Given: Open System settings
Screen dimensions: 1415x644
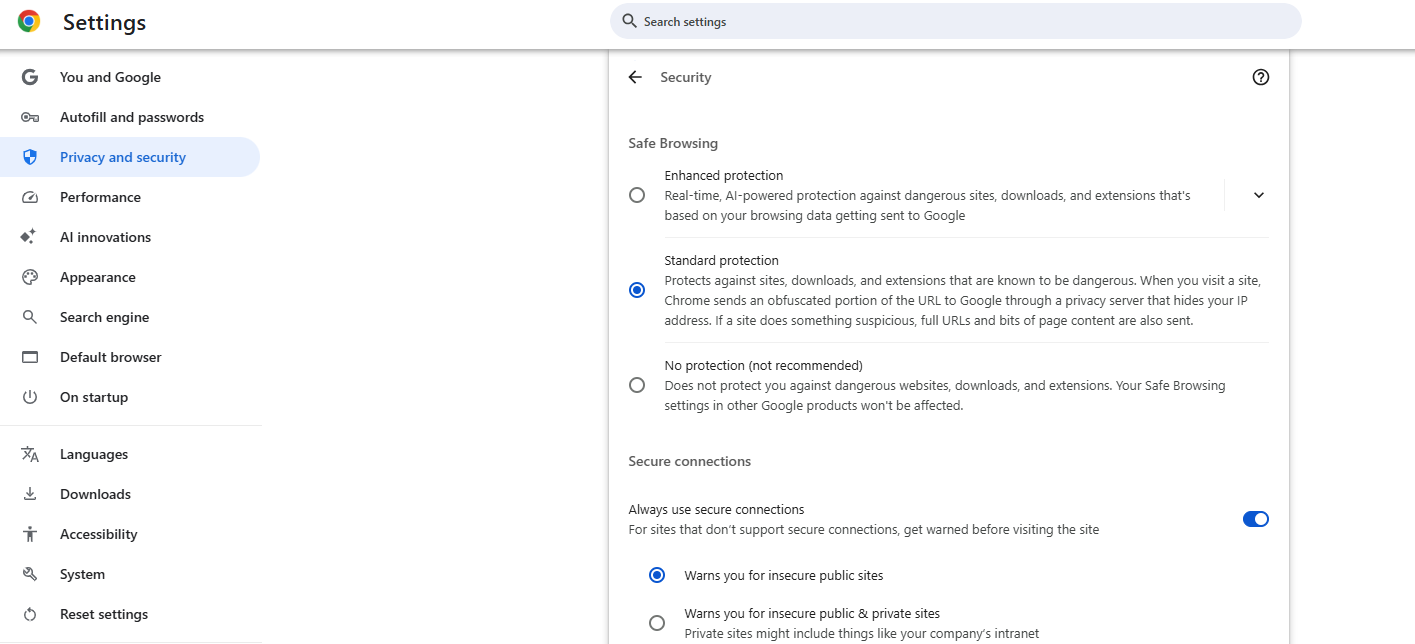Looking at the screenshot, I should [x=130, y=574].
